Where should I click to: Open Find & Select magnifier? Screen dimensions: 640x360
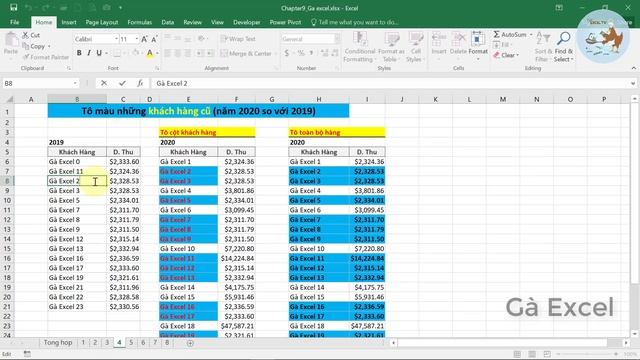coord(564,47)
